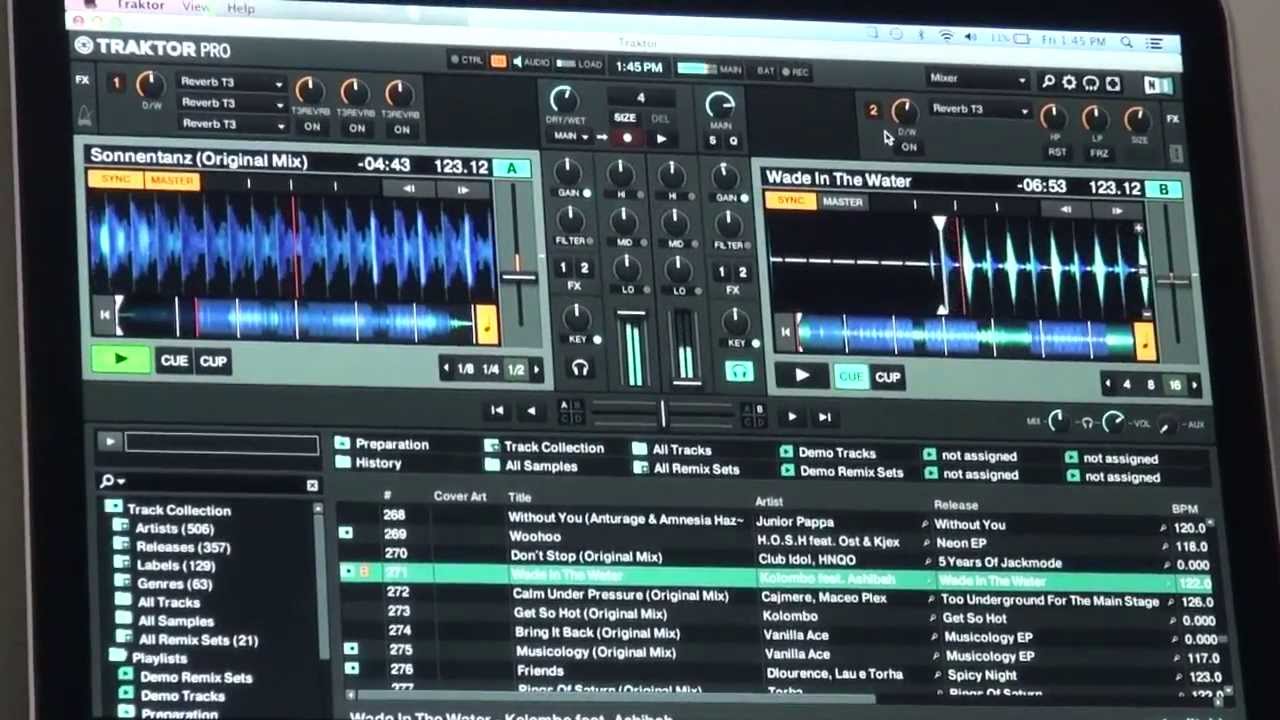Image resolution: width=1280 pixels, height=720 pixels.
Task: Toggle Deck A MASTER button
Action: pyautogui.click(x=171, y=181)
